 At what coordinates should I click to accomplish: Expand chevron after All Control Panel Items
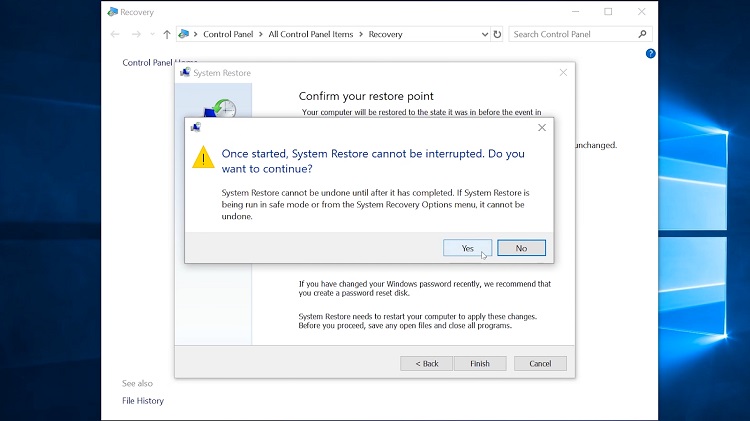(361, 34)
